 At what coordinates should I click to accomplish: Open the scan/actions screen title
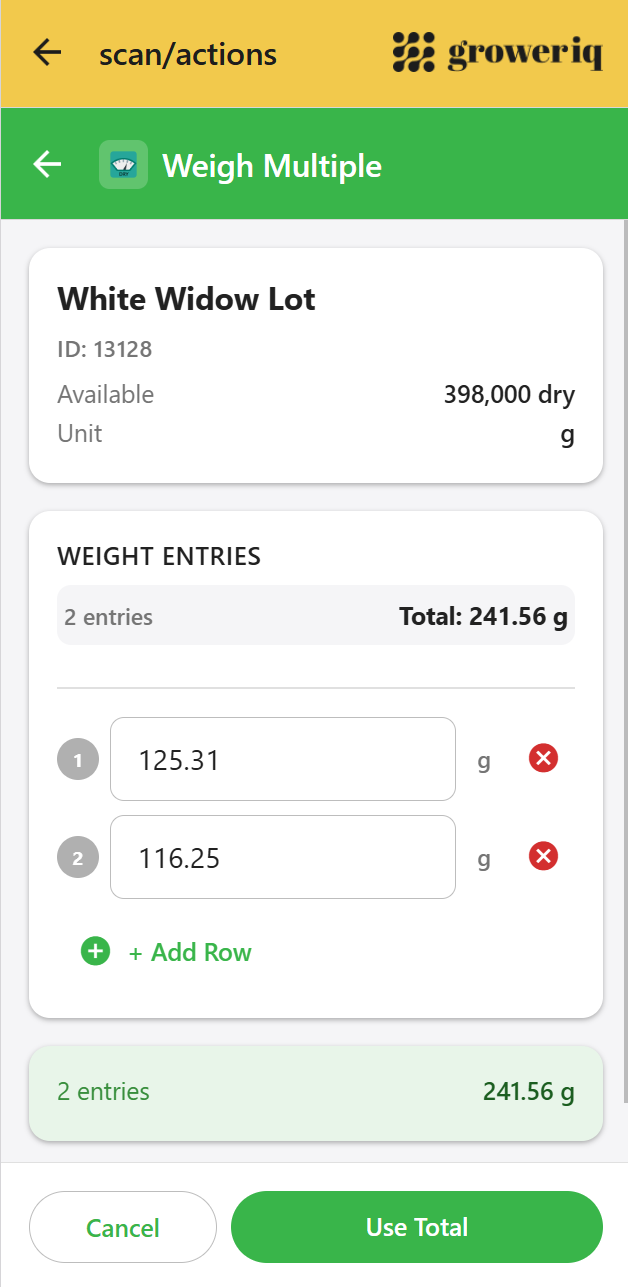click(187, 54)
